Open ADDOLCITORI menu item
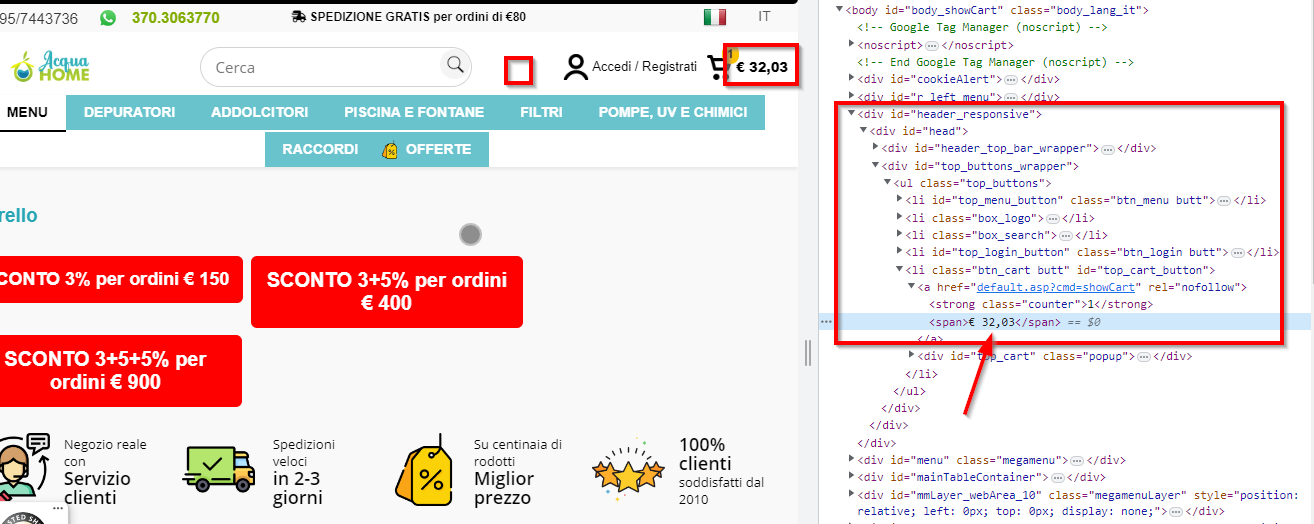1314x524 pixels. pyautogui.click(x=259, y=112)
